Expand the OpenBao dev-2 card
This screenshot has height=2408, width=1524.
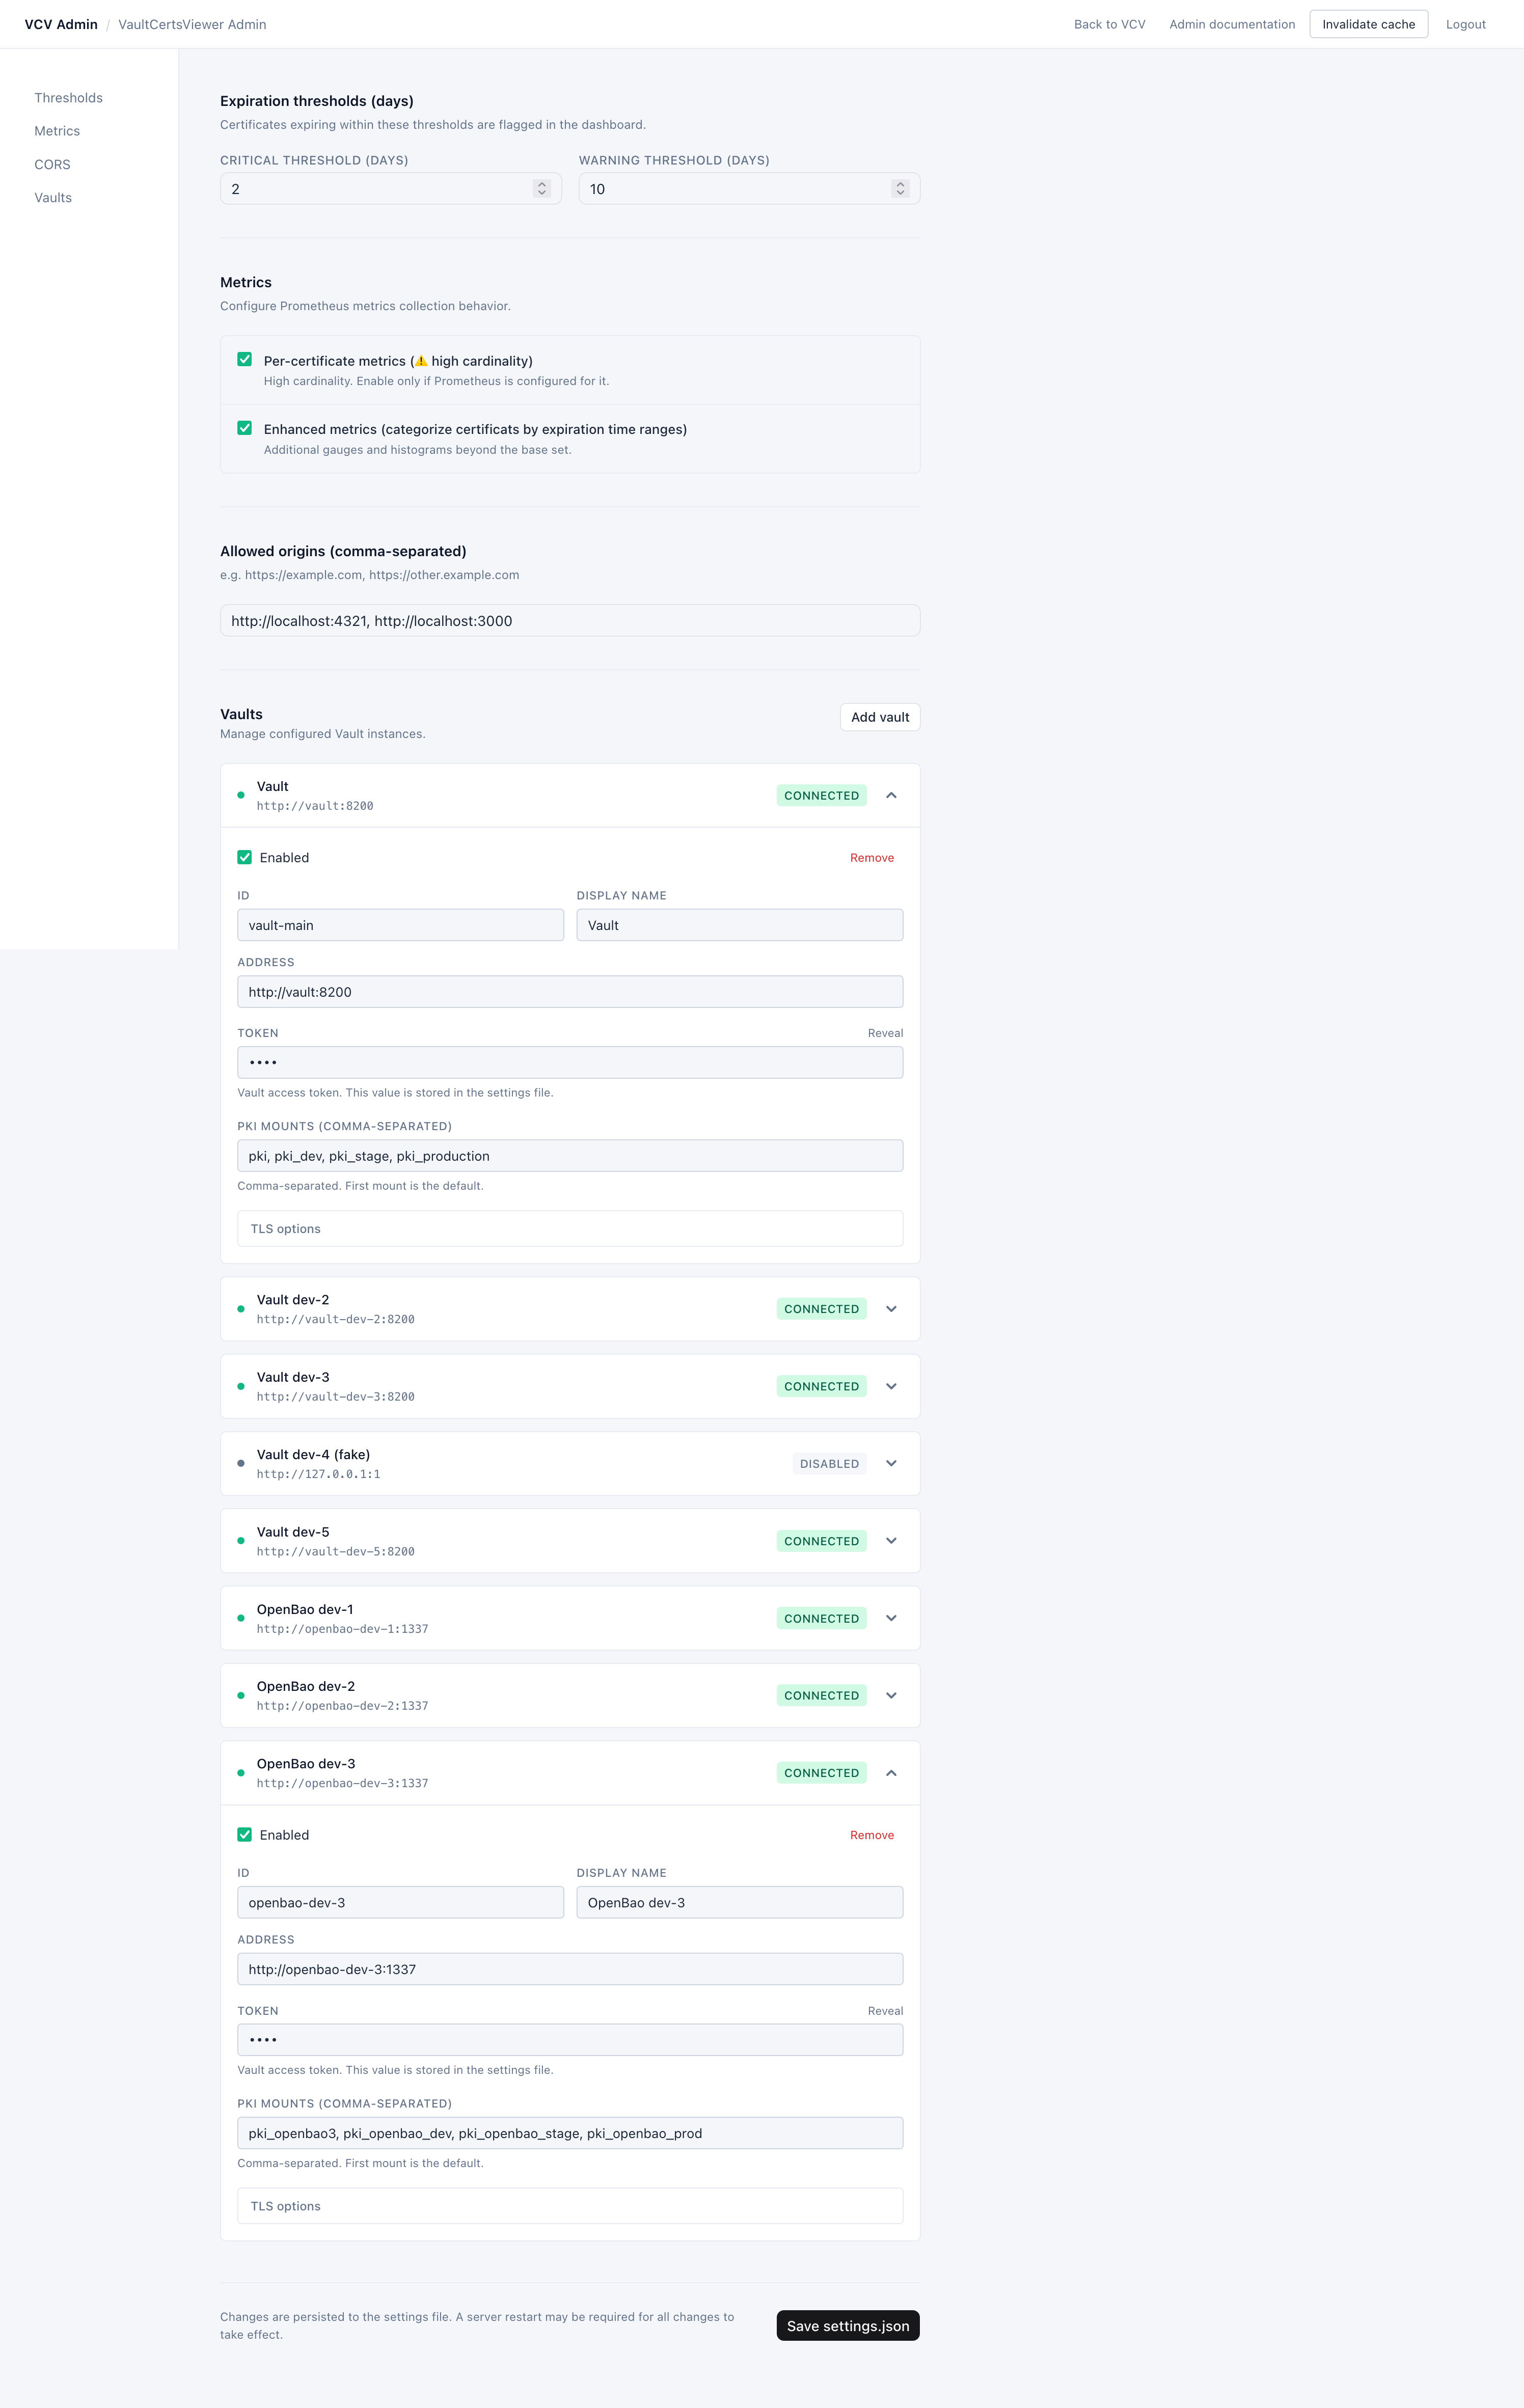click(x=891, y=1695)
